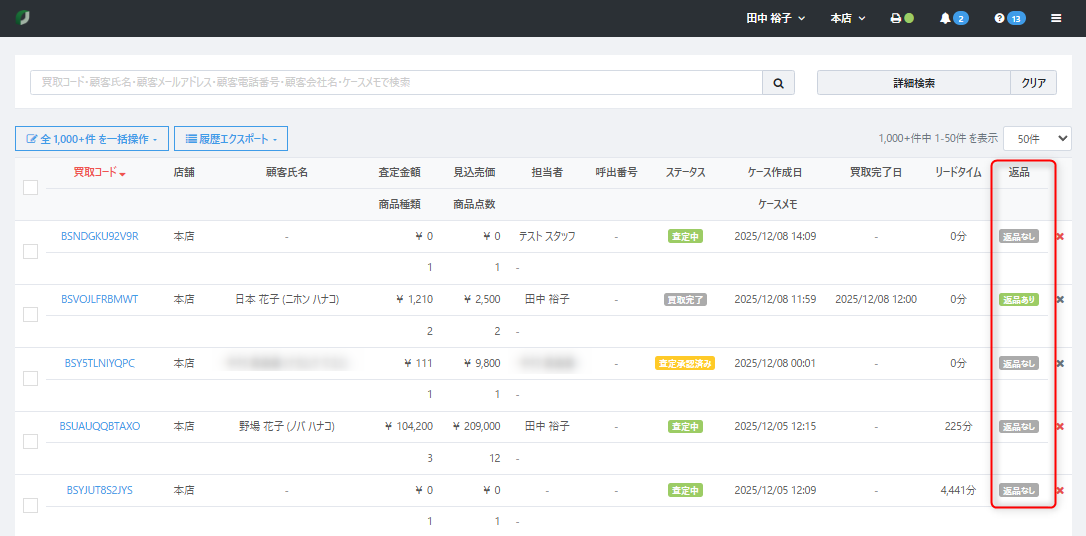Open the 本店 store selector dropdown

click(x=847, y=18)
